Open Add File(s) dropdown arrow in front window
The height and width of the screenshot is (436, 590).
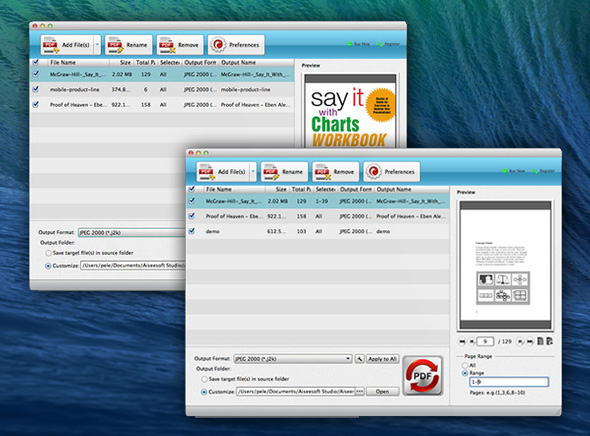pyautogui.click(x=253, y=172)
